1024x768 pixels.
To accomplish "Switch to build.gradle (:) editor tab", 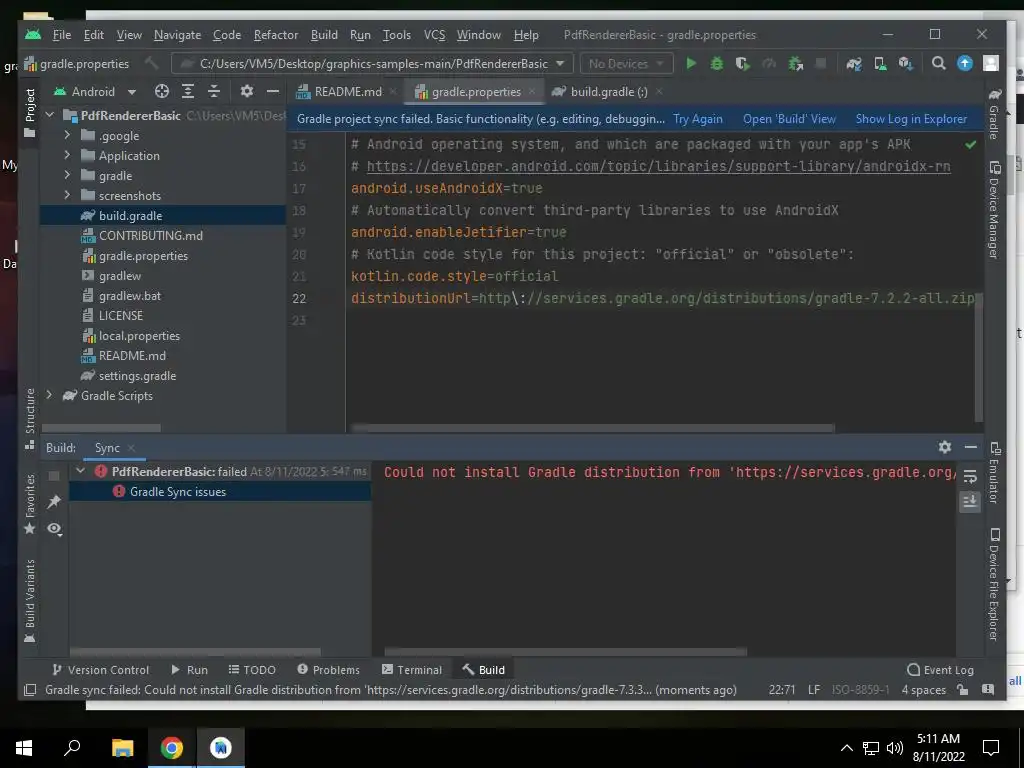I will tap(608, 91).
